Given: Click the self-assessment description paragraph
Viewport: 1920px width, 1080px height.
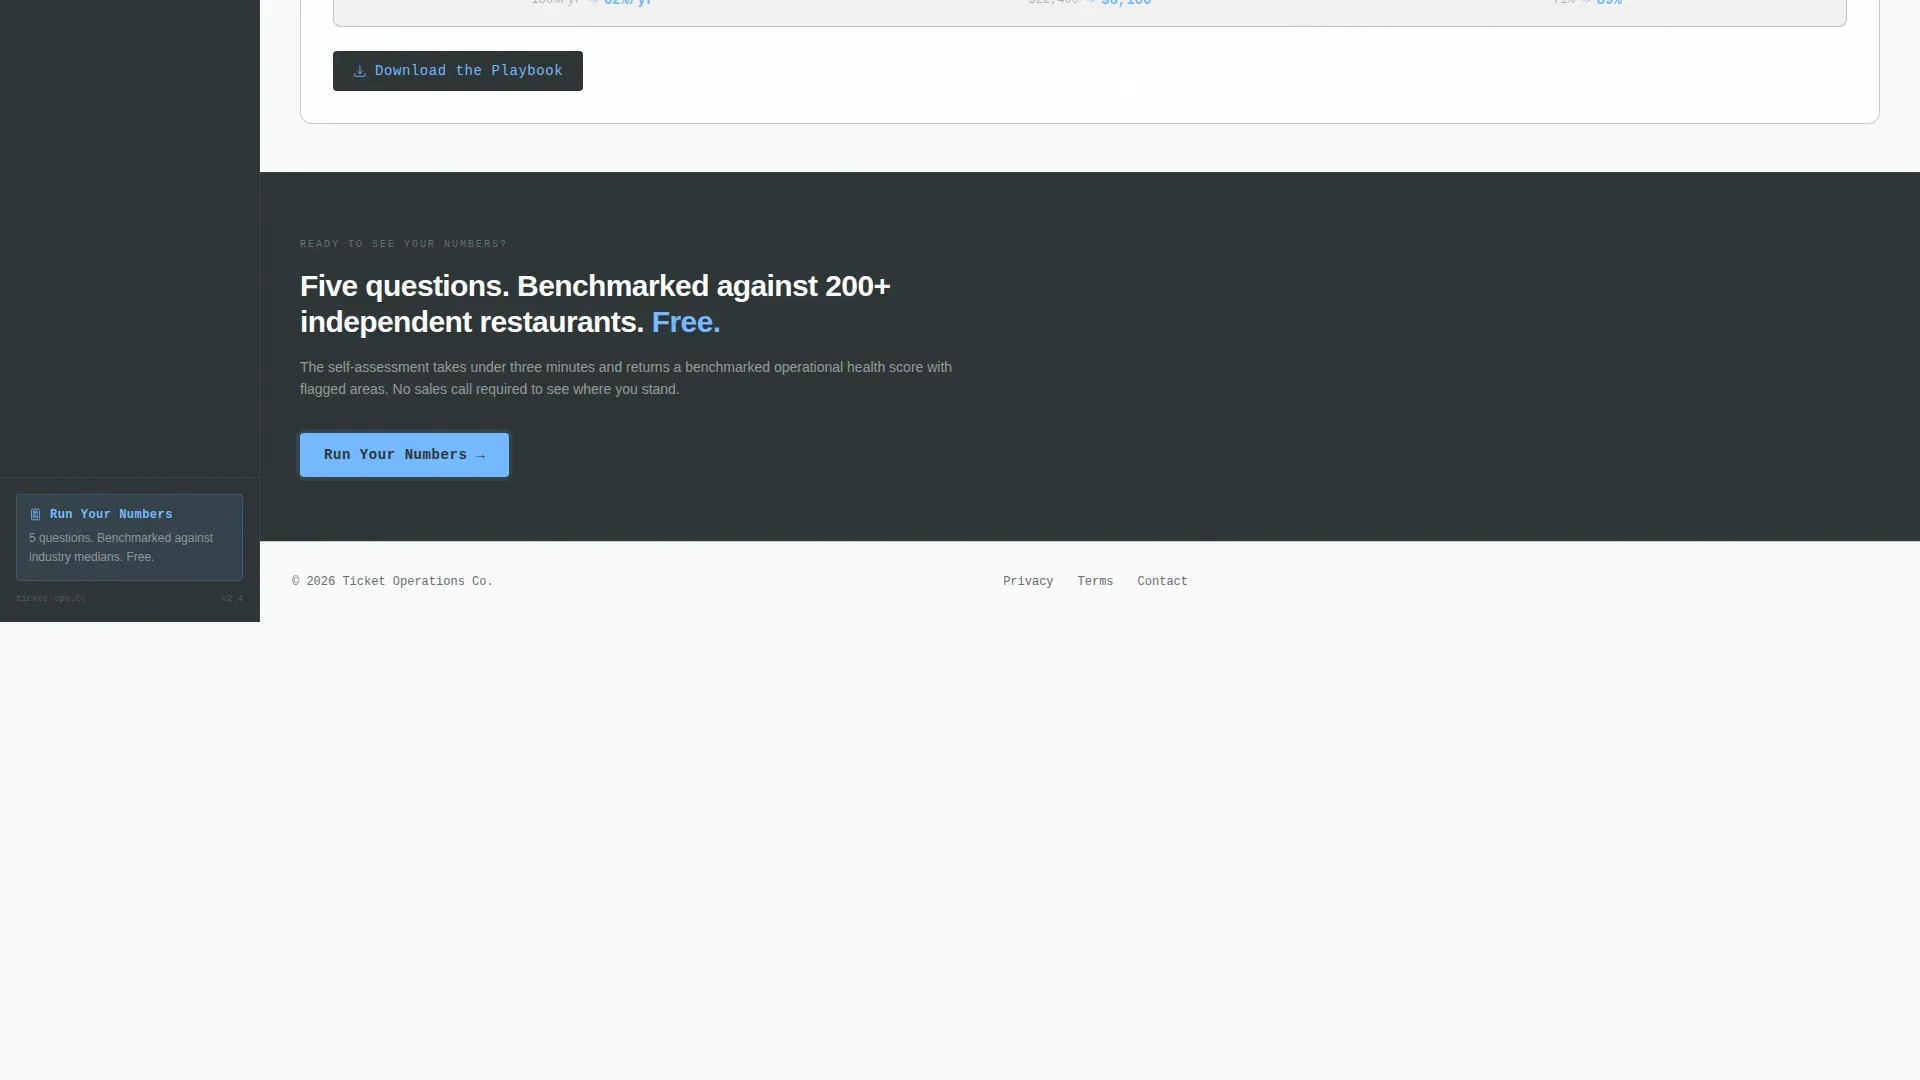Looking at the screenshot, I should point(626,379).
